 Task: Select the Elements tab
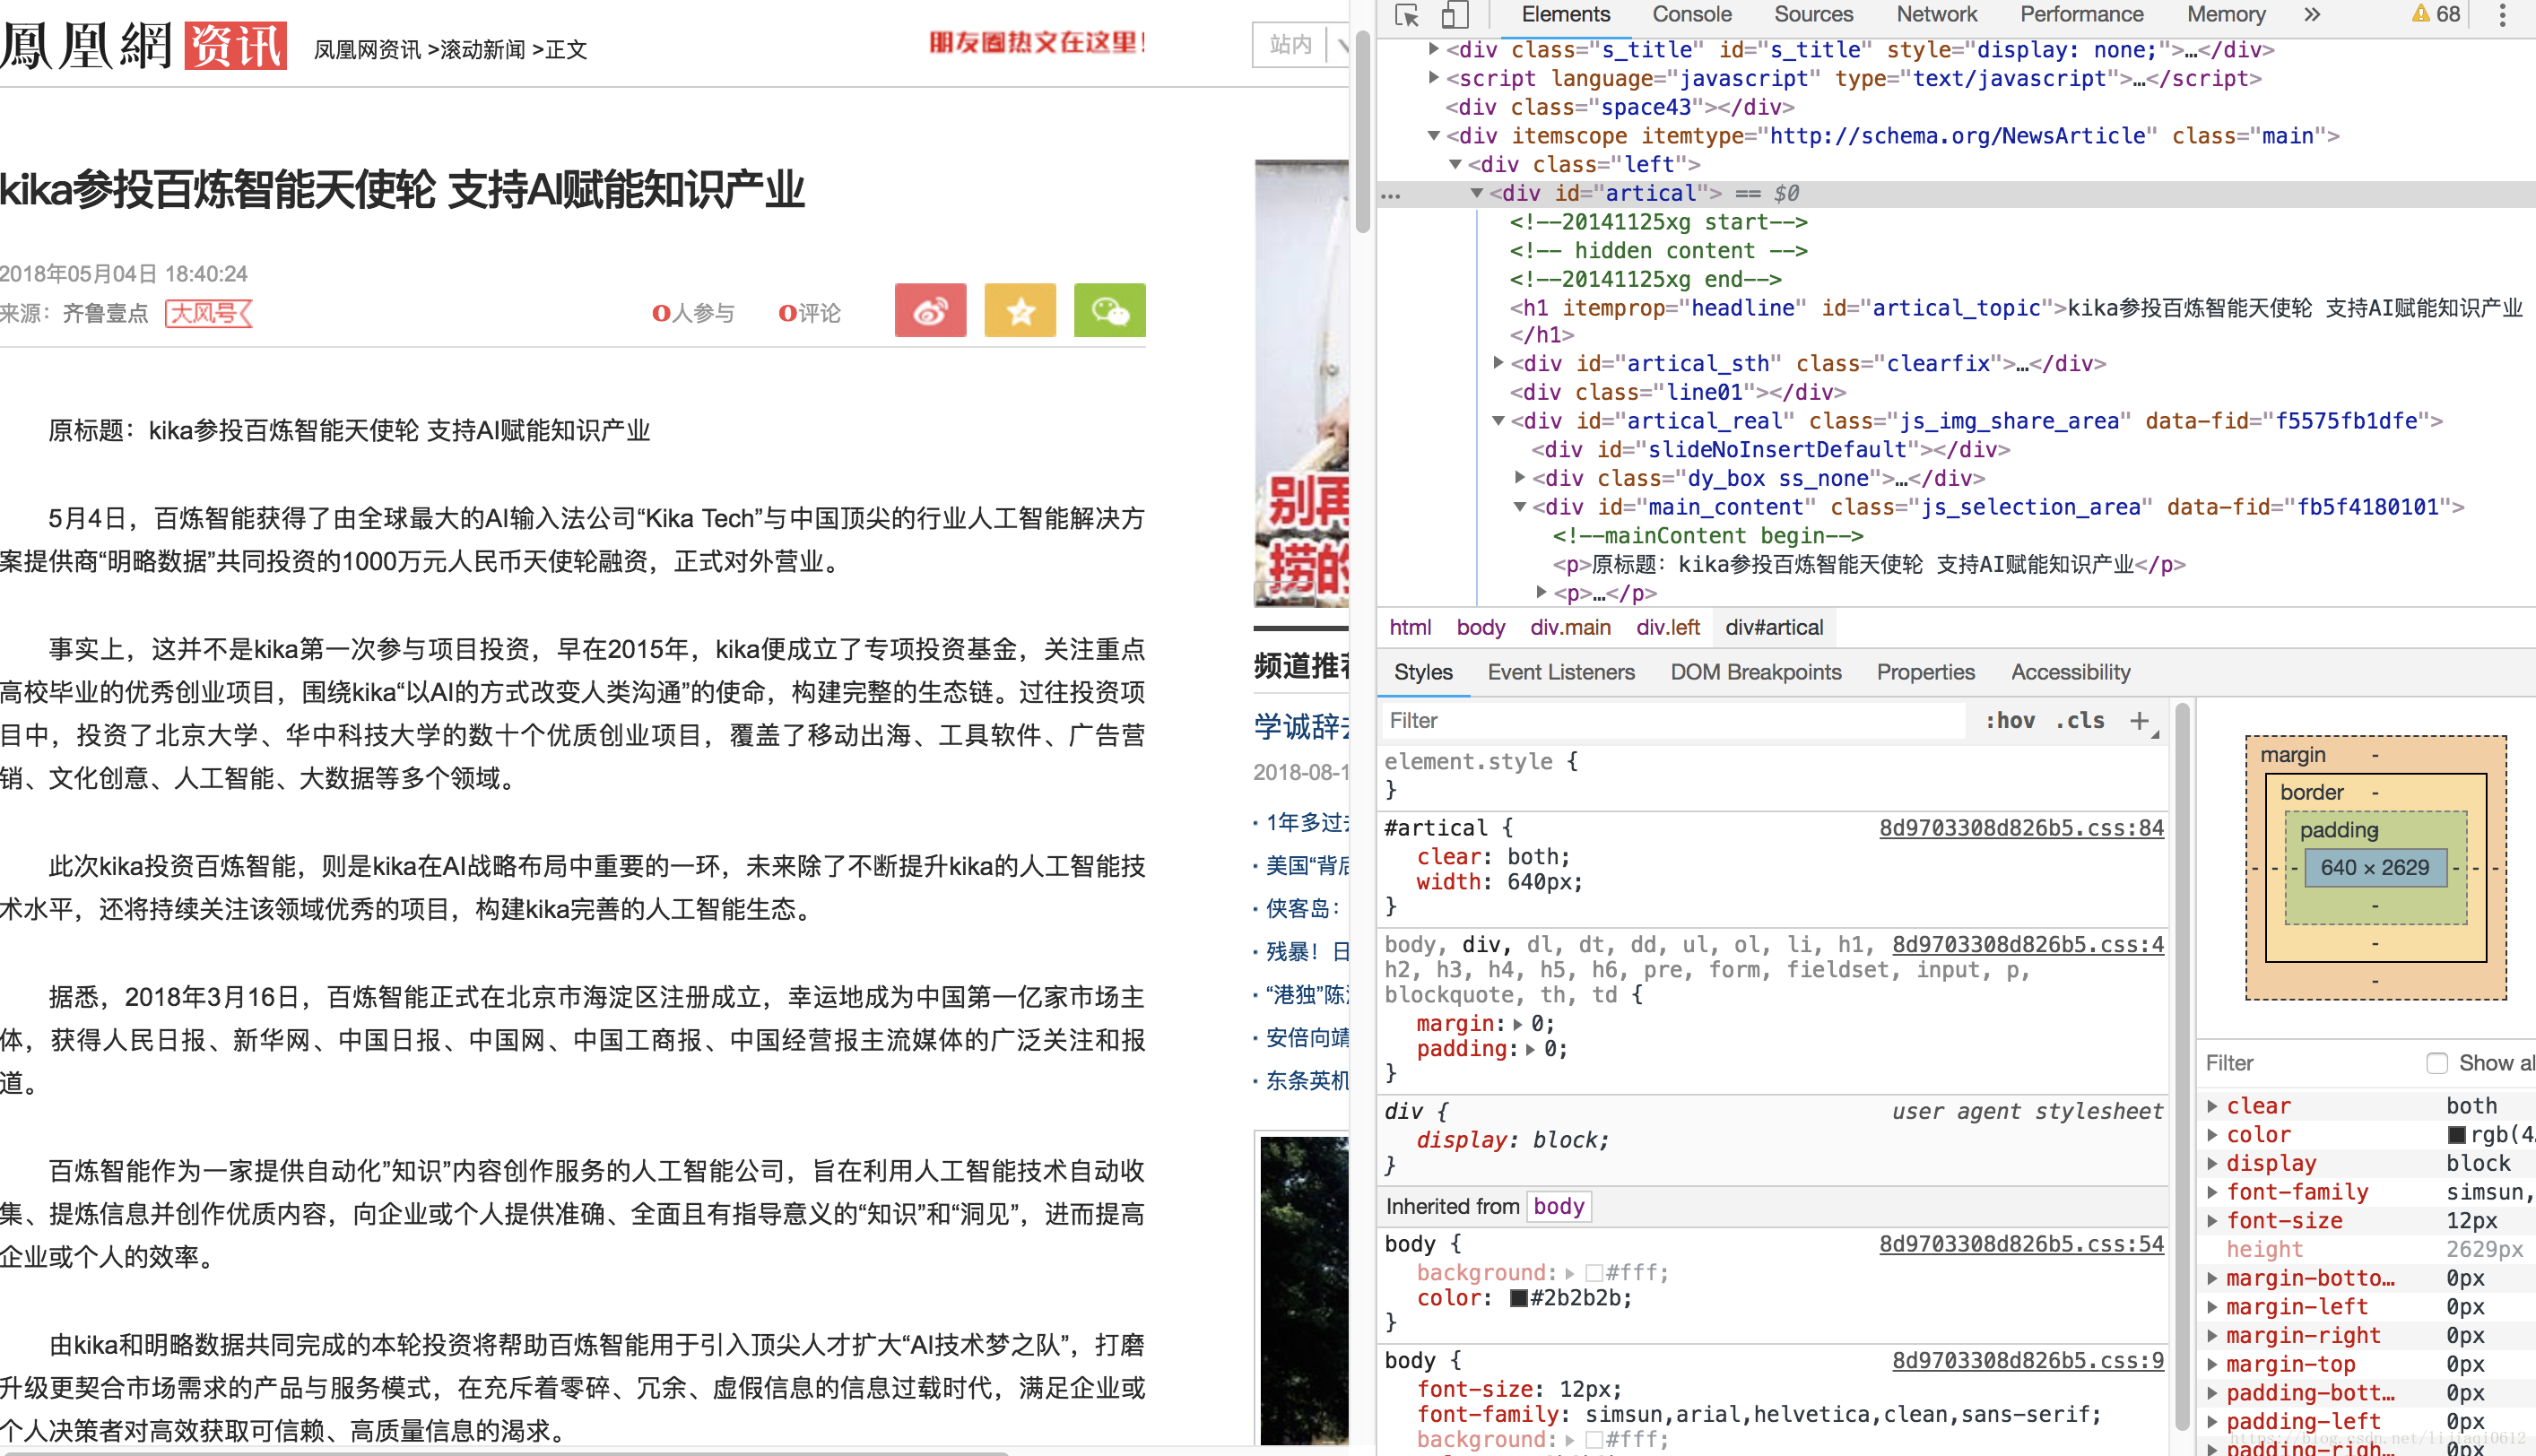click(x=1565, y=14)
